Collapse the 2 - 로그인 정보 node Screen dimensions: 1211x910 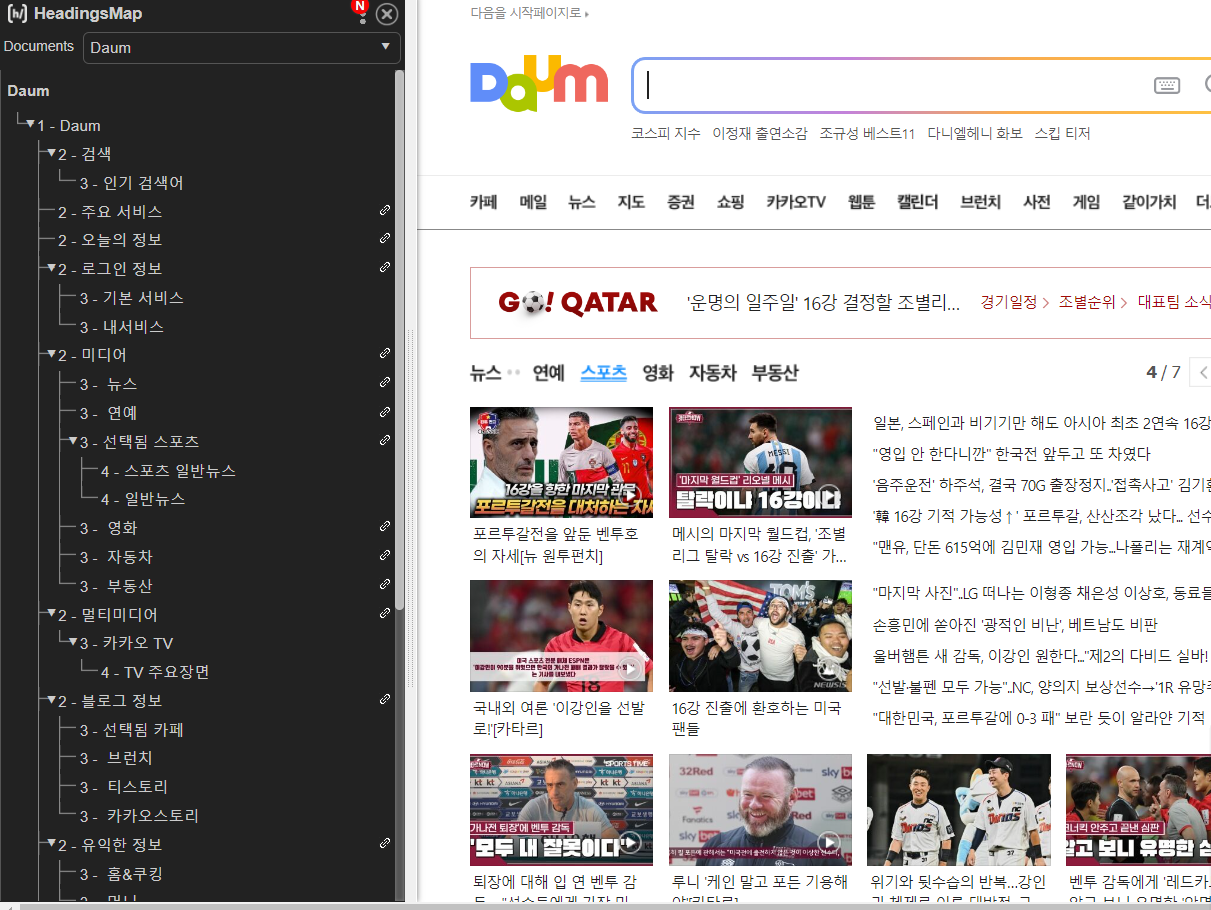(x=51, y=268)
